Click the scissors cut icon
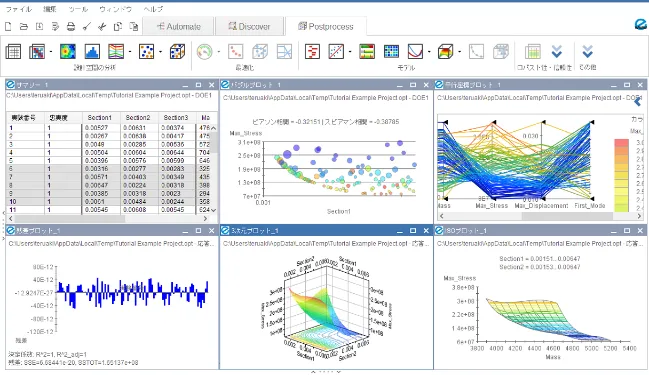649x375 pixels. pos(102,26)
